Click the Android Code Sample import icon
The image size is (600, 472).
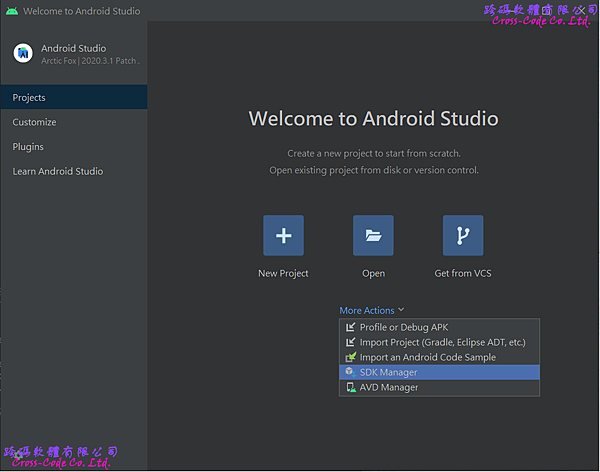(x=350, y=357)
